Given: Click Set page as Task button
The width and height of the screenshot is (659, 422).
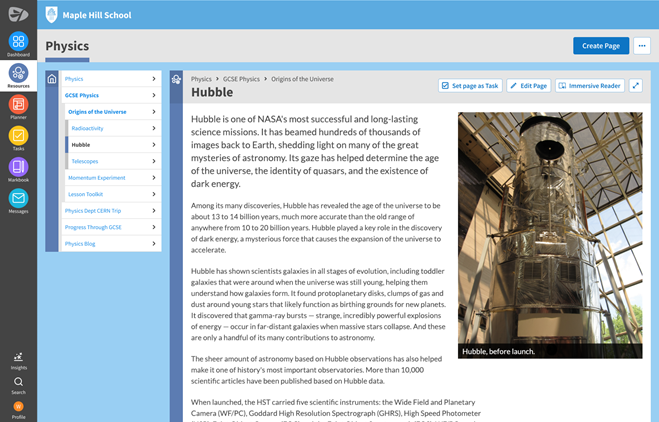Looking at the screenshot, I should (x=470, y=86).
